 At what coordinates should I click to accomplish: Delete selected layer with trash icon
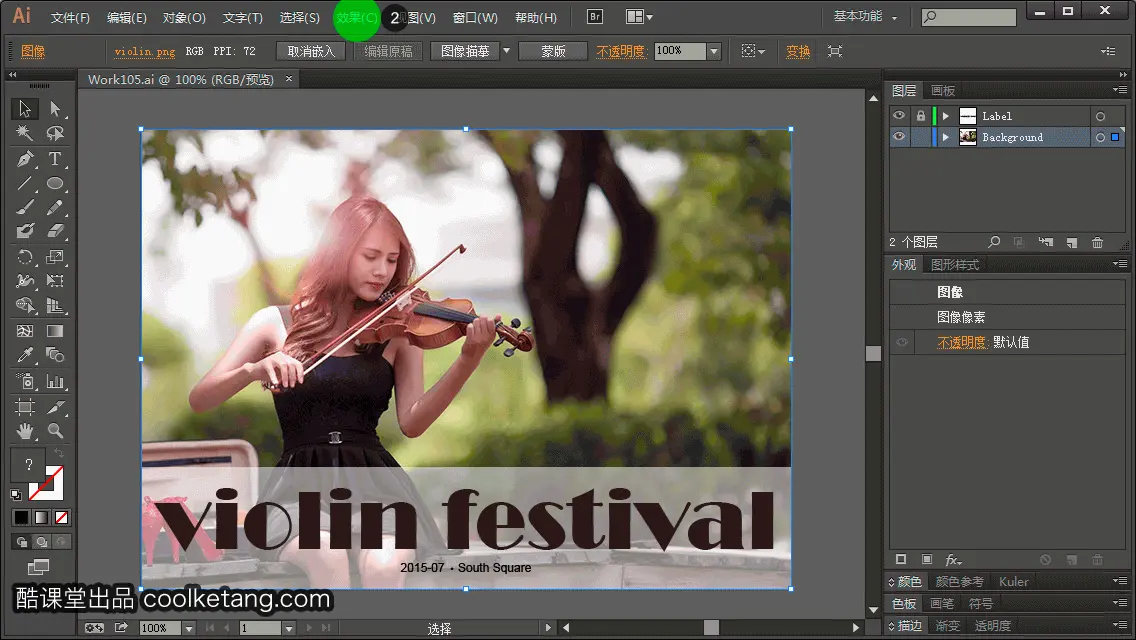(x=1098, y=242)
